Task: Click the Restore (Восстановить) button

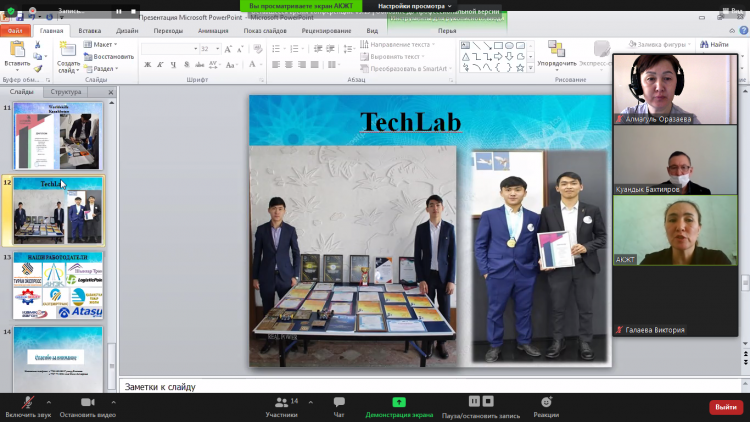Action: [111, 56]
